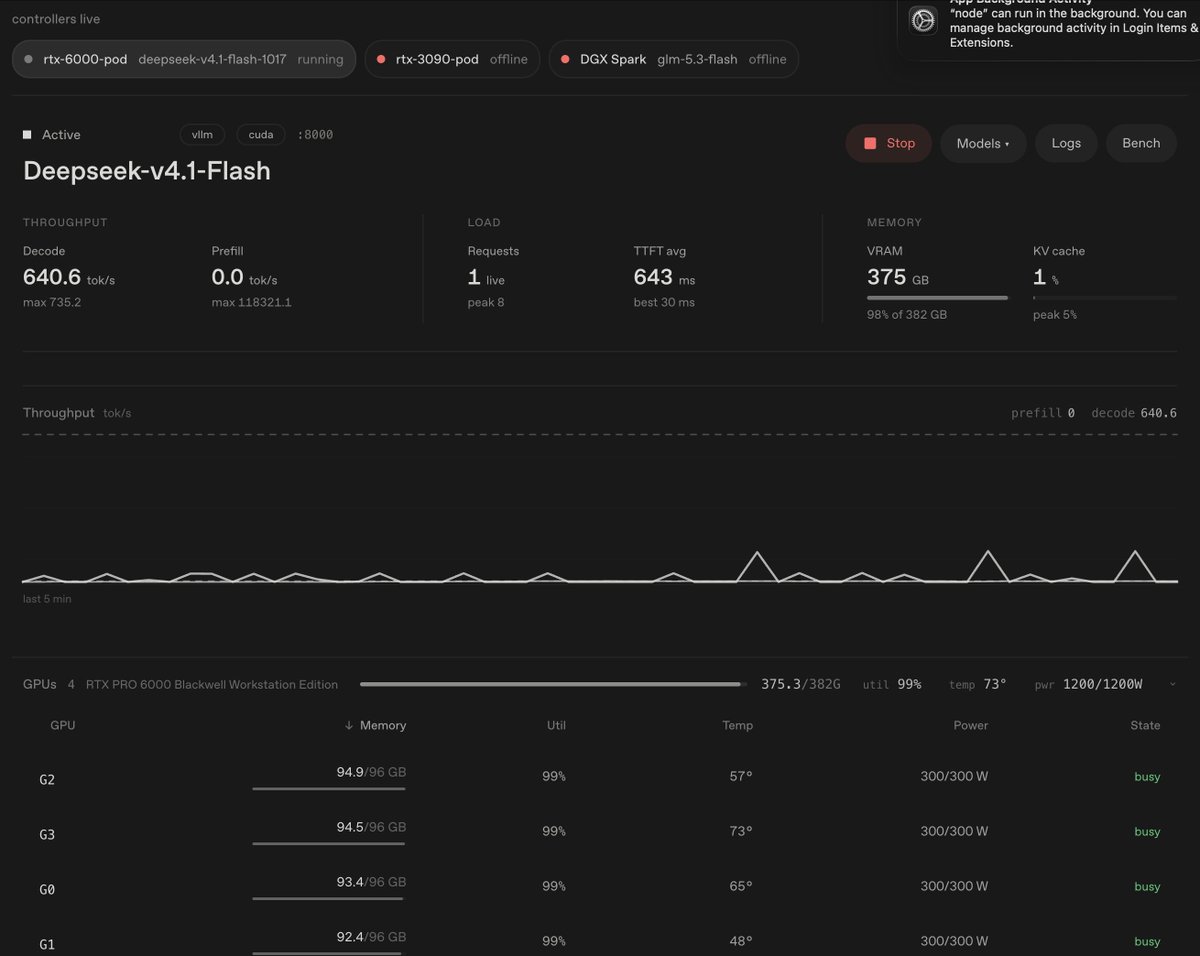The image size is (1200, 956).
Task: Click 'max 118321.1' prefill maximum
Action: [251, 302]
